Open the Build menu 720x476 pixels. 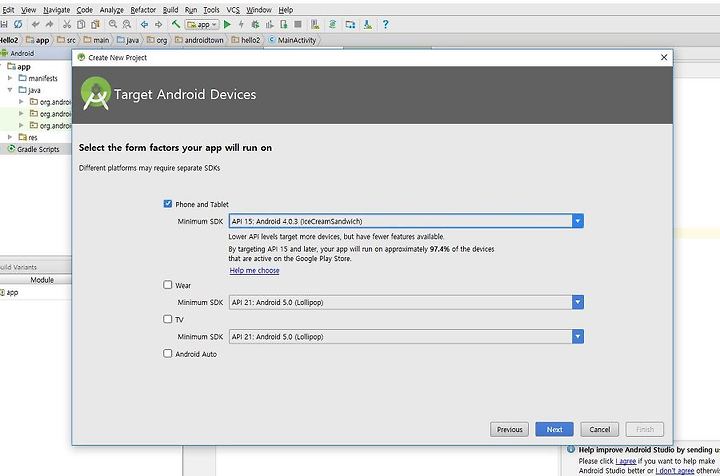(x=170, y=10)
